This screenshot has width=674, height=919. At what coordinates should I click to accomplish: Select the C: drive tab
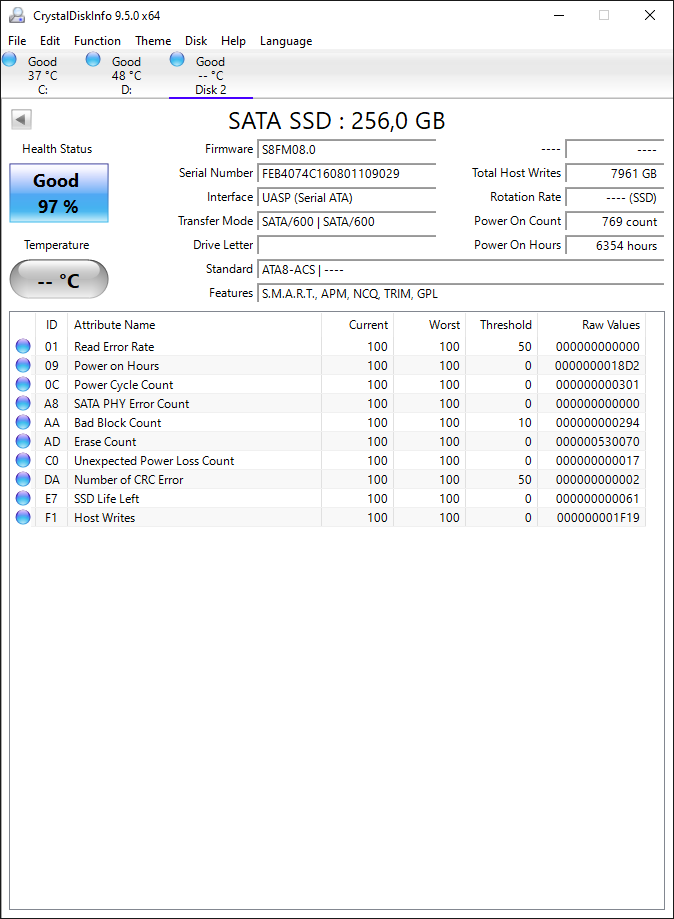point(42,76)
